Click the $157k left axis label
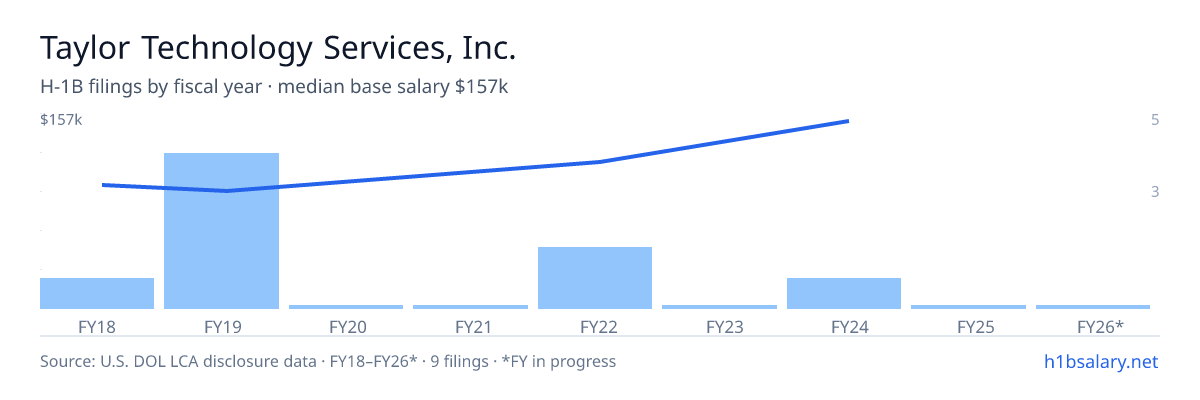The height and width of the screenshot is (400, 1200). [x=61, y=120]
